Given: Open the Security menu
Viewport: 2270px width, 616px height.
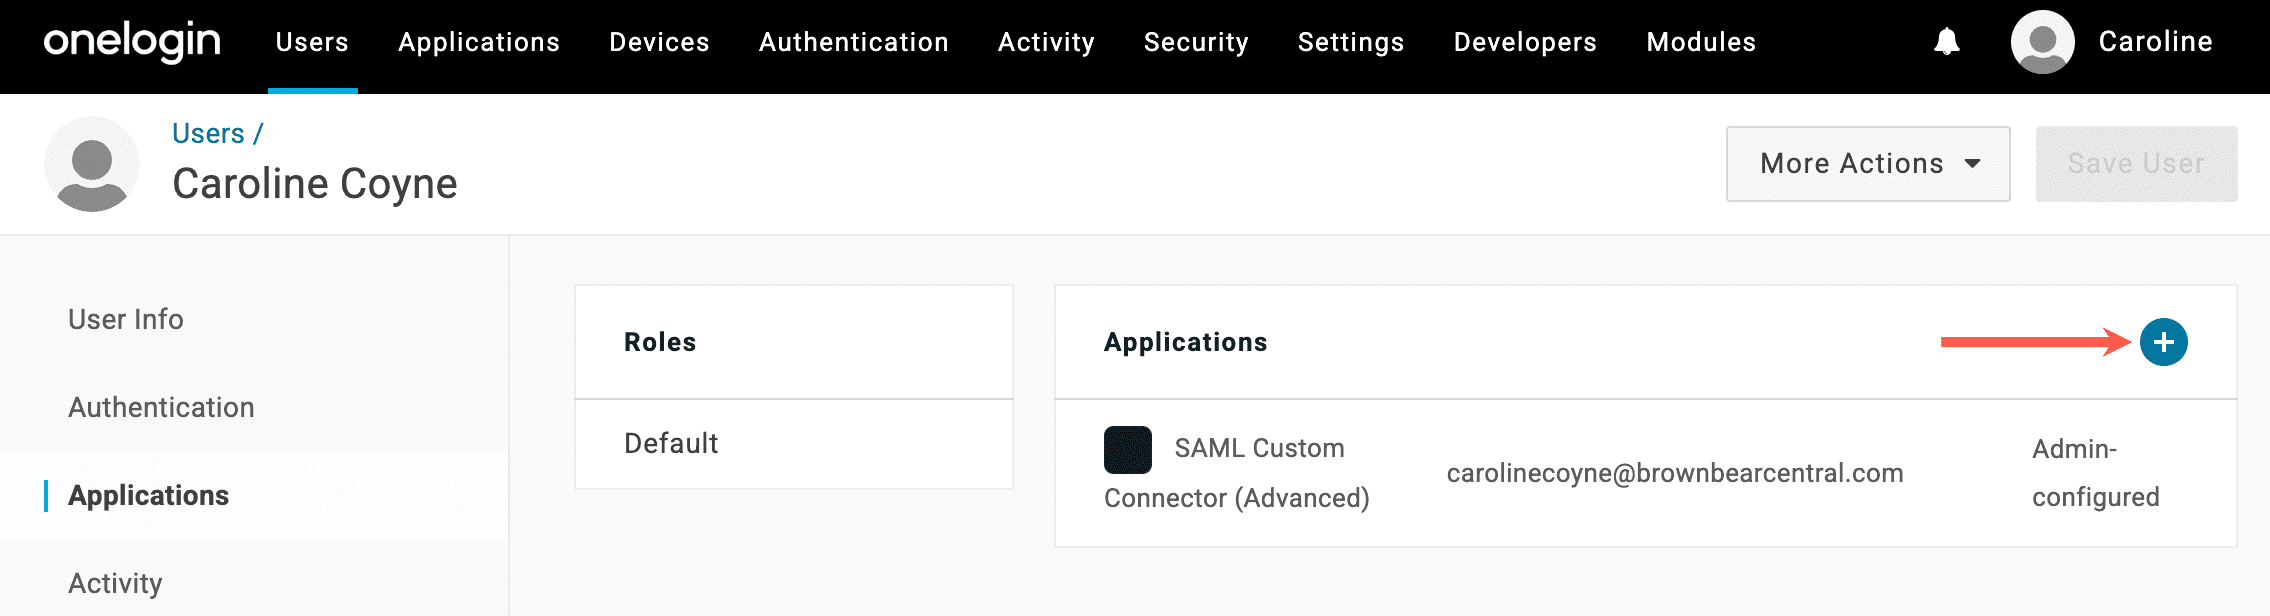Looking at the screenshot, I should coord(1196,42).
